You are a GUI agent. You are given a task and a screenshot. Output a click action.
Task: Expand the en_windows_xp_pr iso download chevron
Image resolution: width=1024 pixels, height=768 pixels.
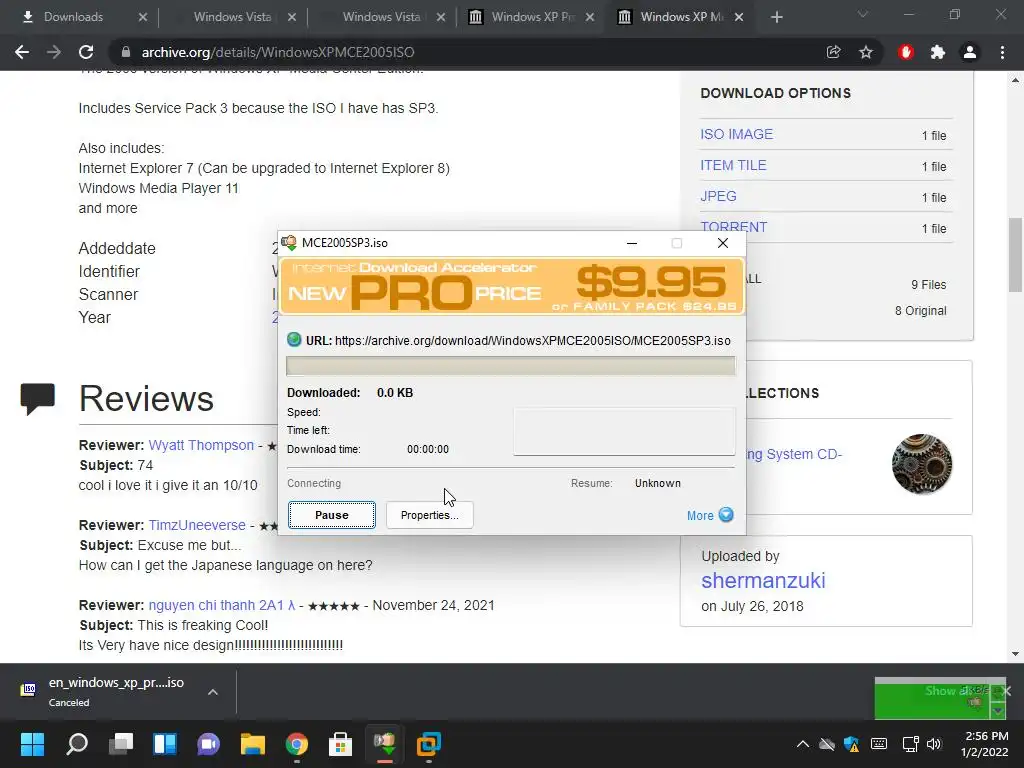213,692
